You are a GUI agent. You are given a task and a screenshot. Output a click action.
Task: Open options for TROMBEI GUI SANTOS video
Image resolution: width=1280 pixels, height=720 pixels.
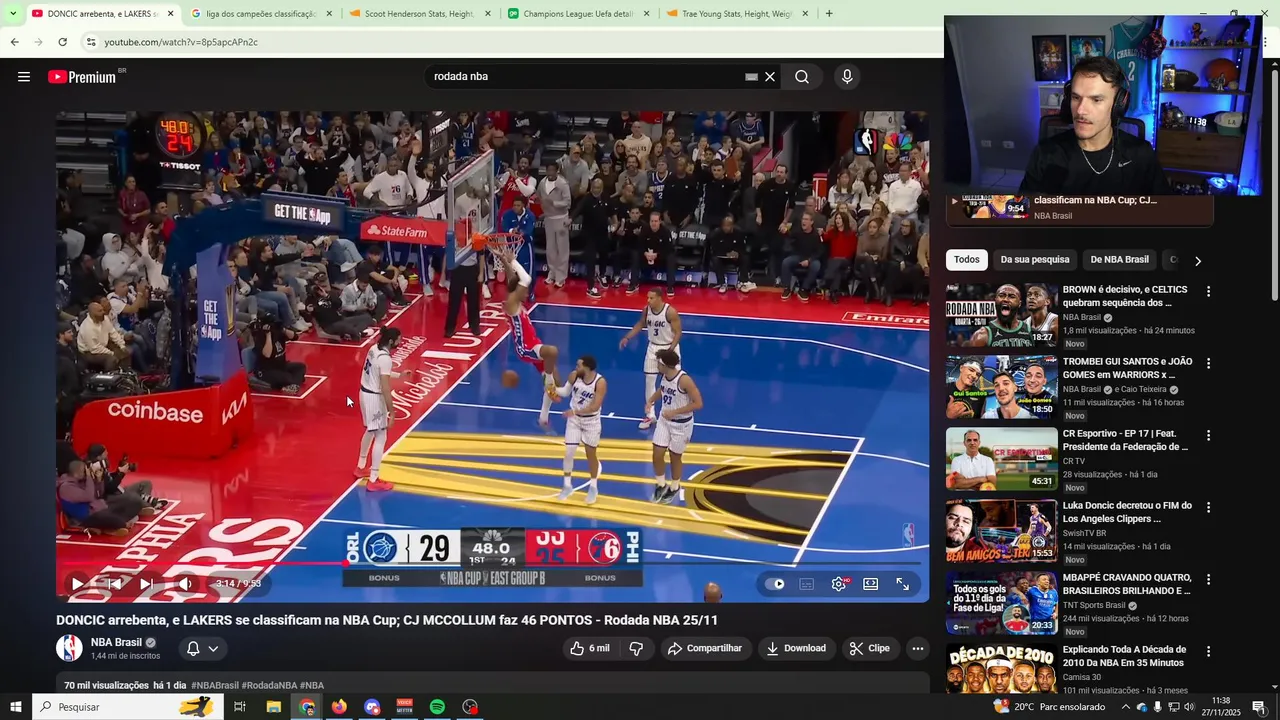[x=1208, y=364]
